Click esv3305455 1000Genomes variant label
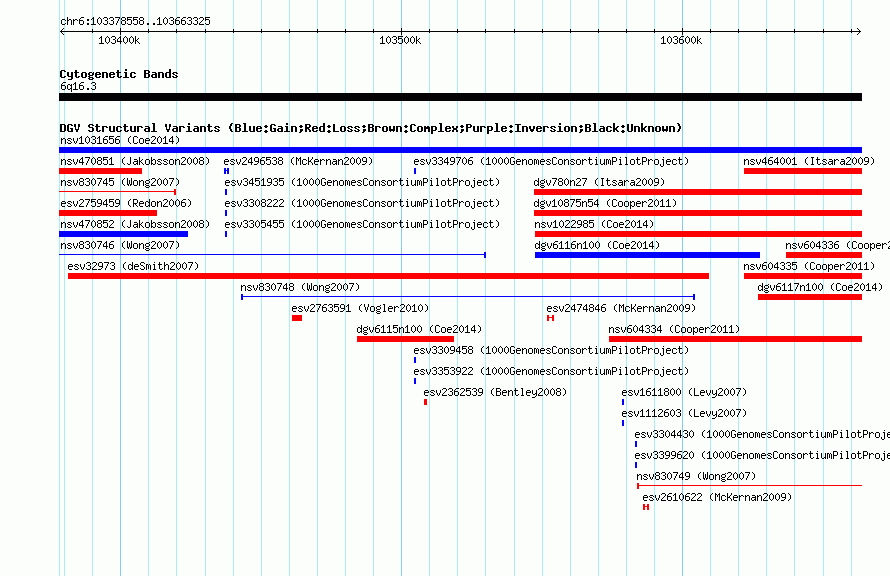Viewport: 890px width, 576px height. (362, 224)
